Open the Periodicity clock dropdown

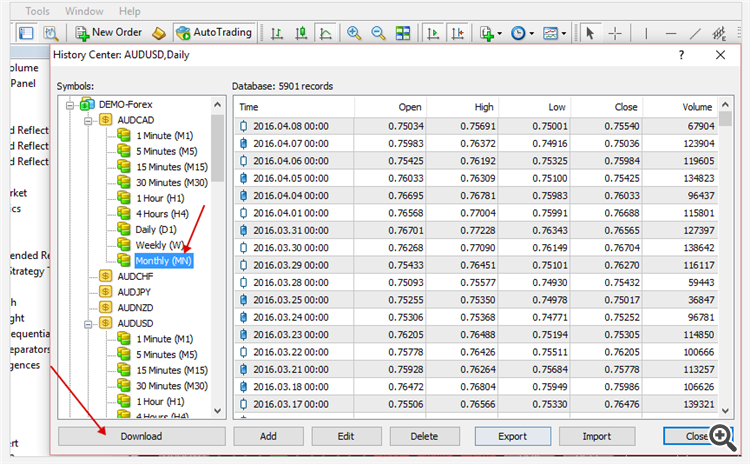[521, 33]
